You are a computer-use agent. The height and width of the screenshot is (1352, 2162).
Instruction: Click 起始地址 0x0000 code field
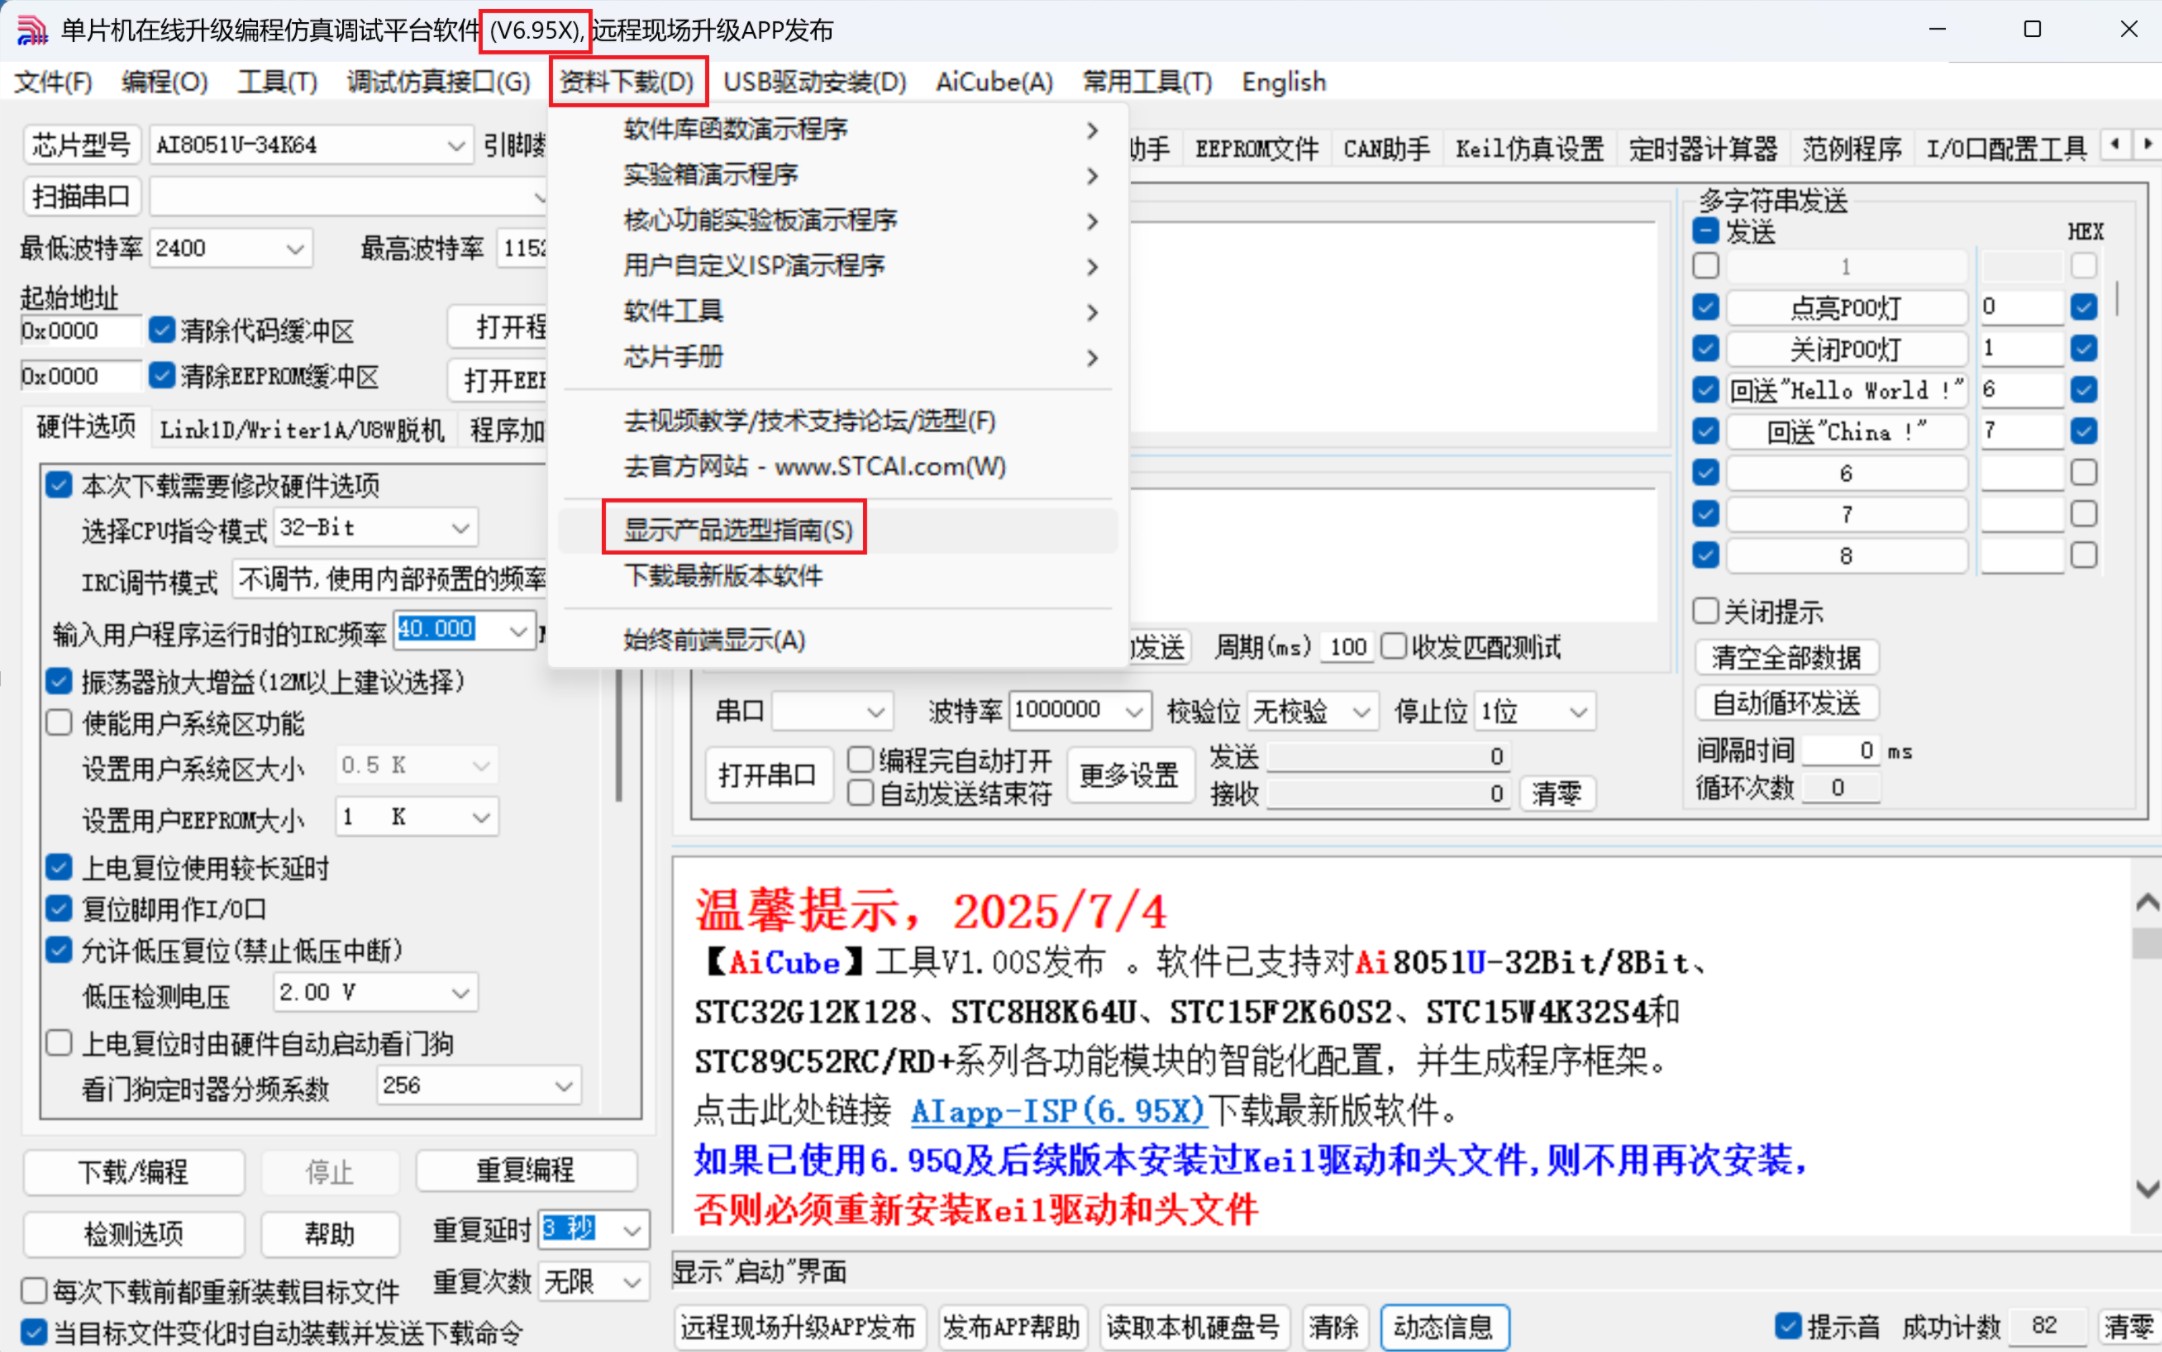pyautogui.click(x=81, y=331)
